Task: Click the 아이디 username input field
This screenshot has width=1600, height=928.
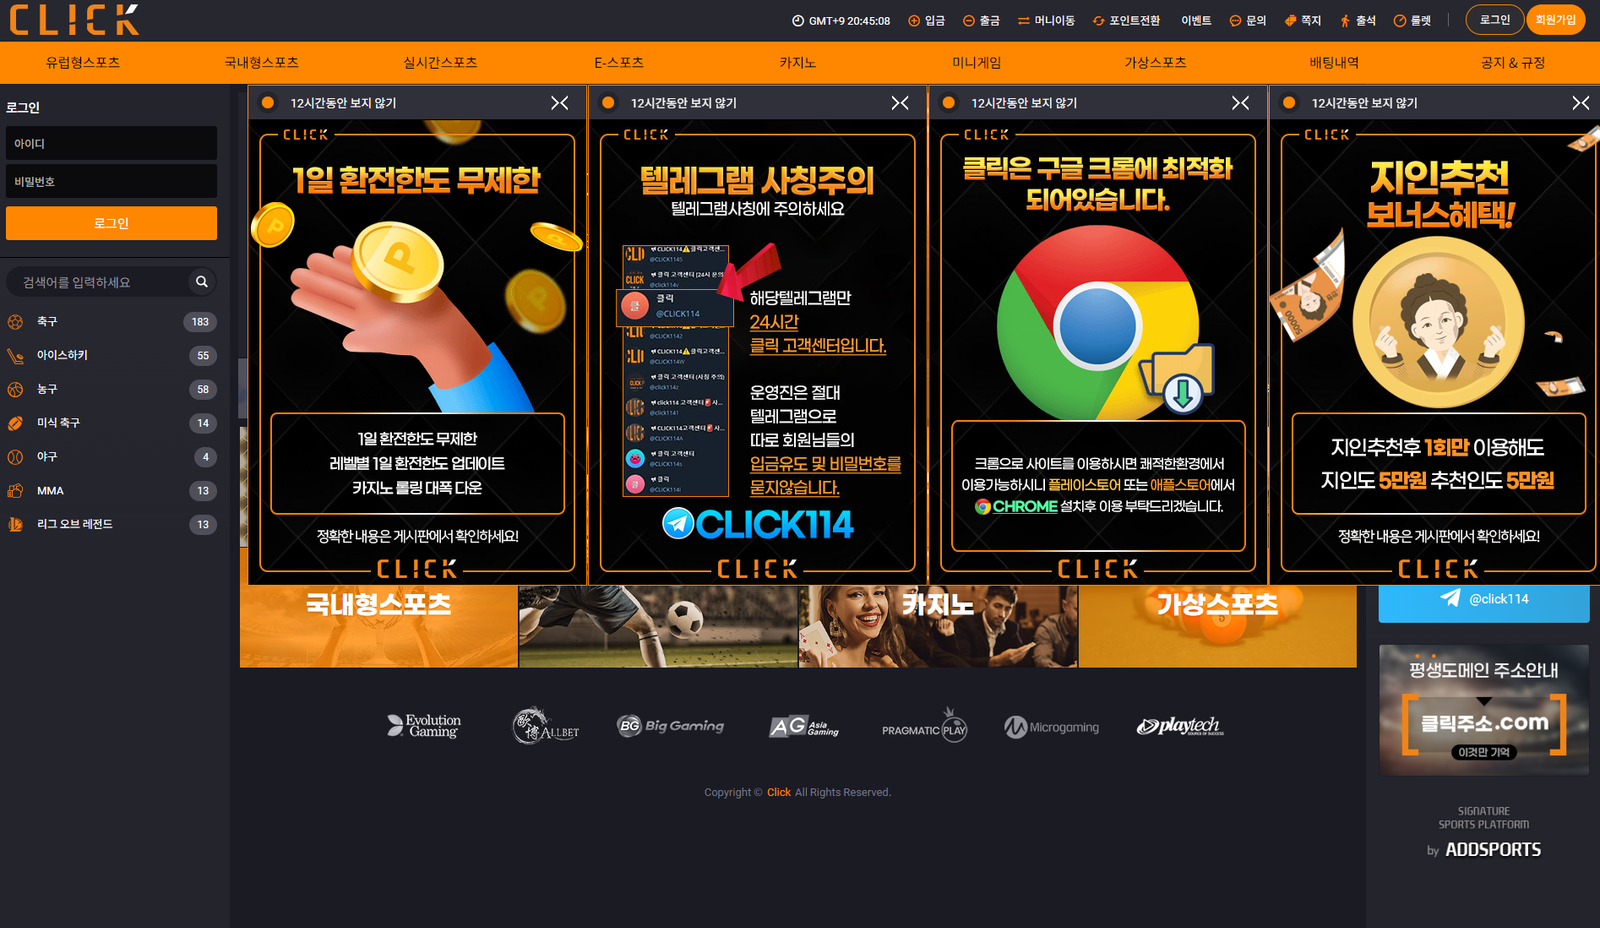Action: coord(111,144)
